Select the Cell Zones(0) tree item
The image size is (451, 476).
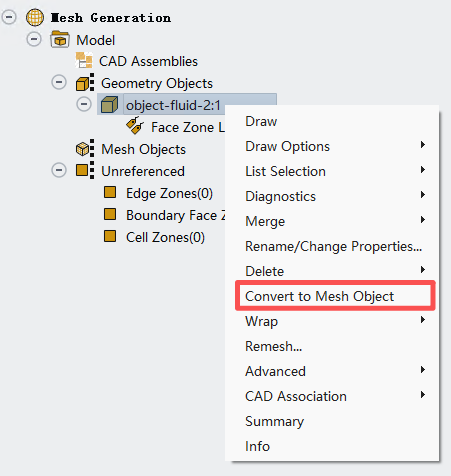coord(165,237)
